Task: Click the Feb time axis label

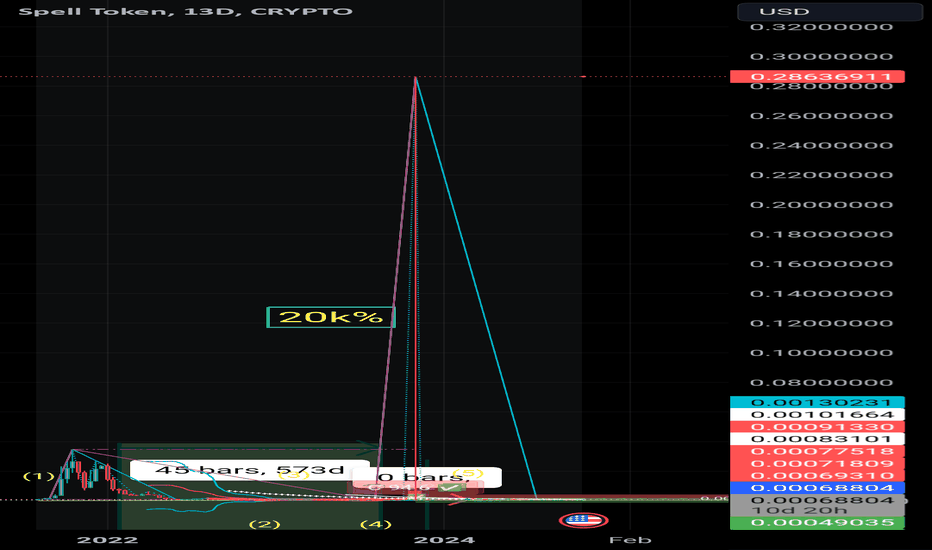Action: (630, 540)
